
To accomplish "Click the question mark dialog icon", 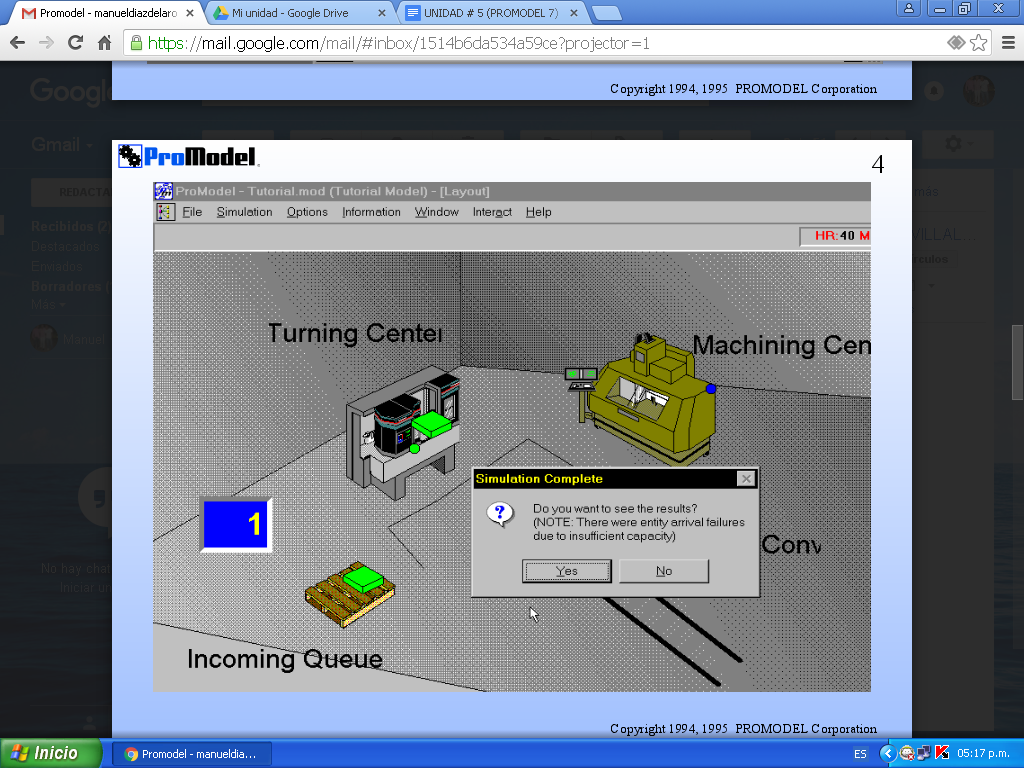I will pos(500,515).
